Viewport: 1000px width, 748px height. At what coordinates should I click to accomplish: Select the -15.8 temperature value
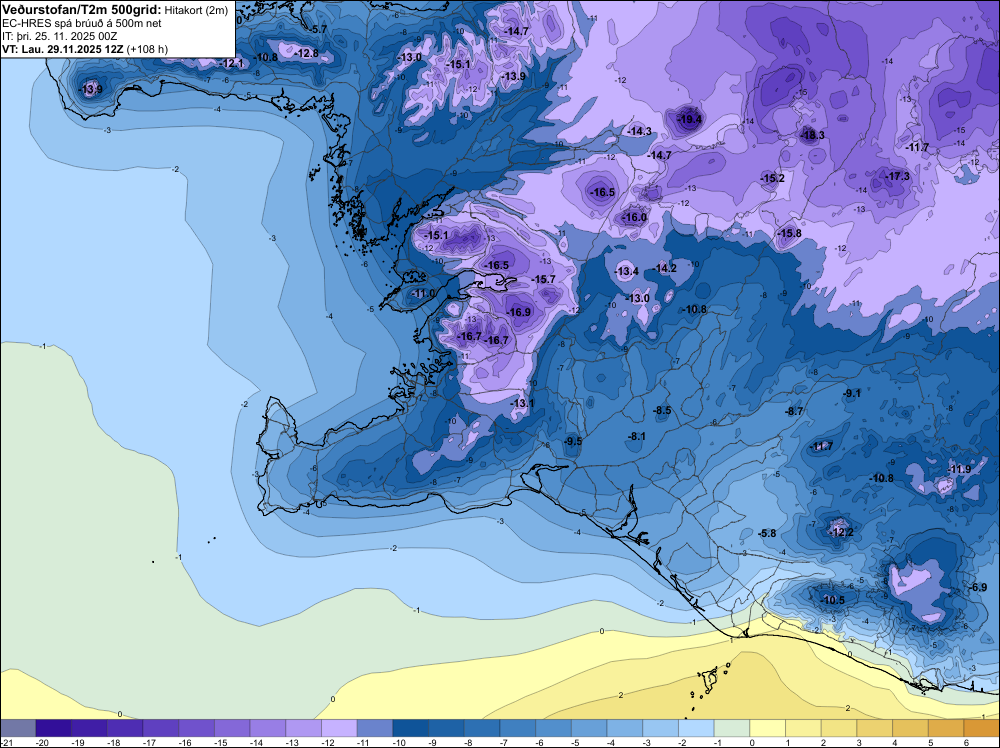point(790,233)
